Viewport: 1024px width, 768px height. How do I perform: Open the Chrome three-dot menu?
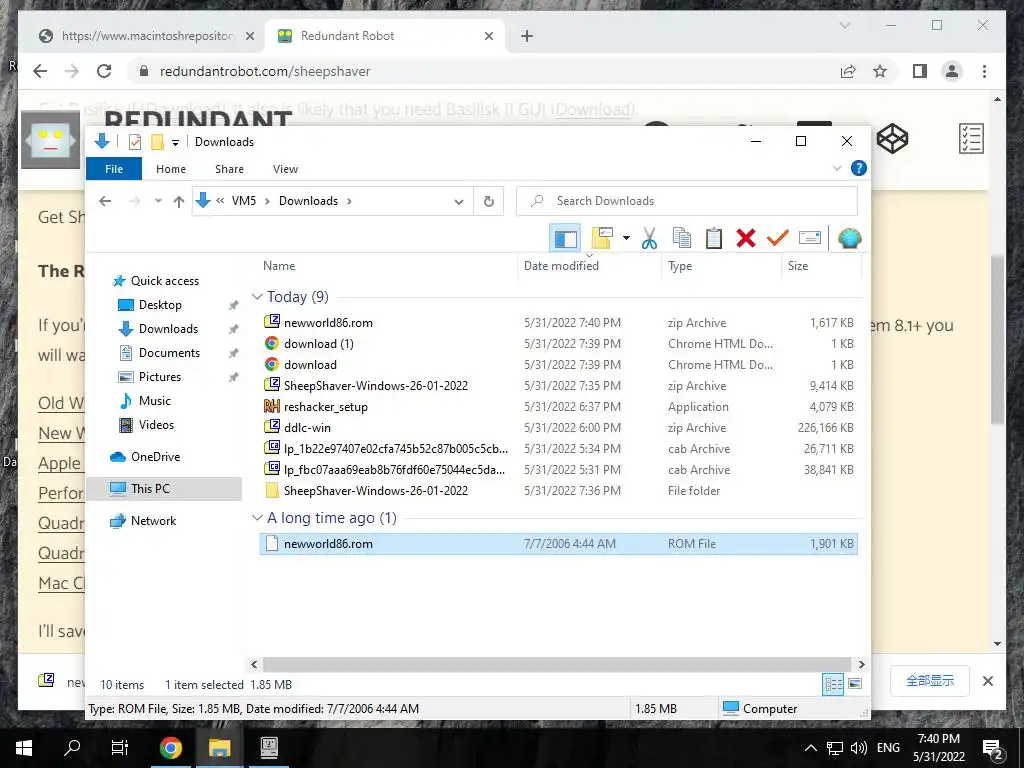(x=984, y=71)
